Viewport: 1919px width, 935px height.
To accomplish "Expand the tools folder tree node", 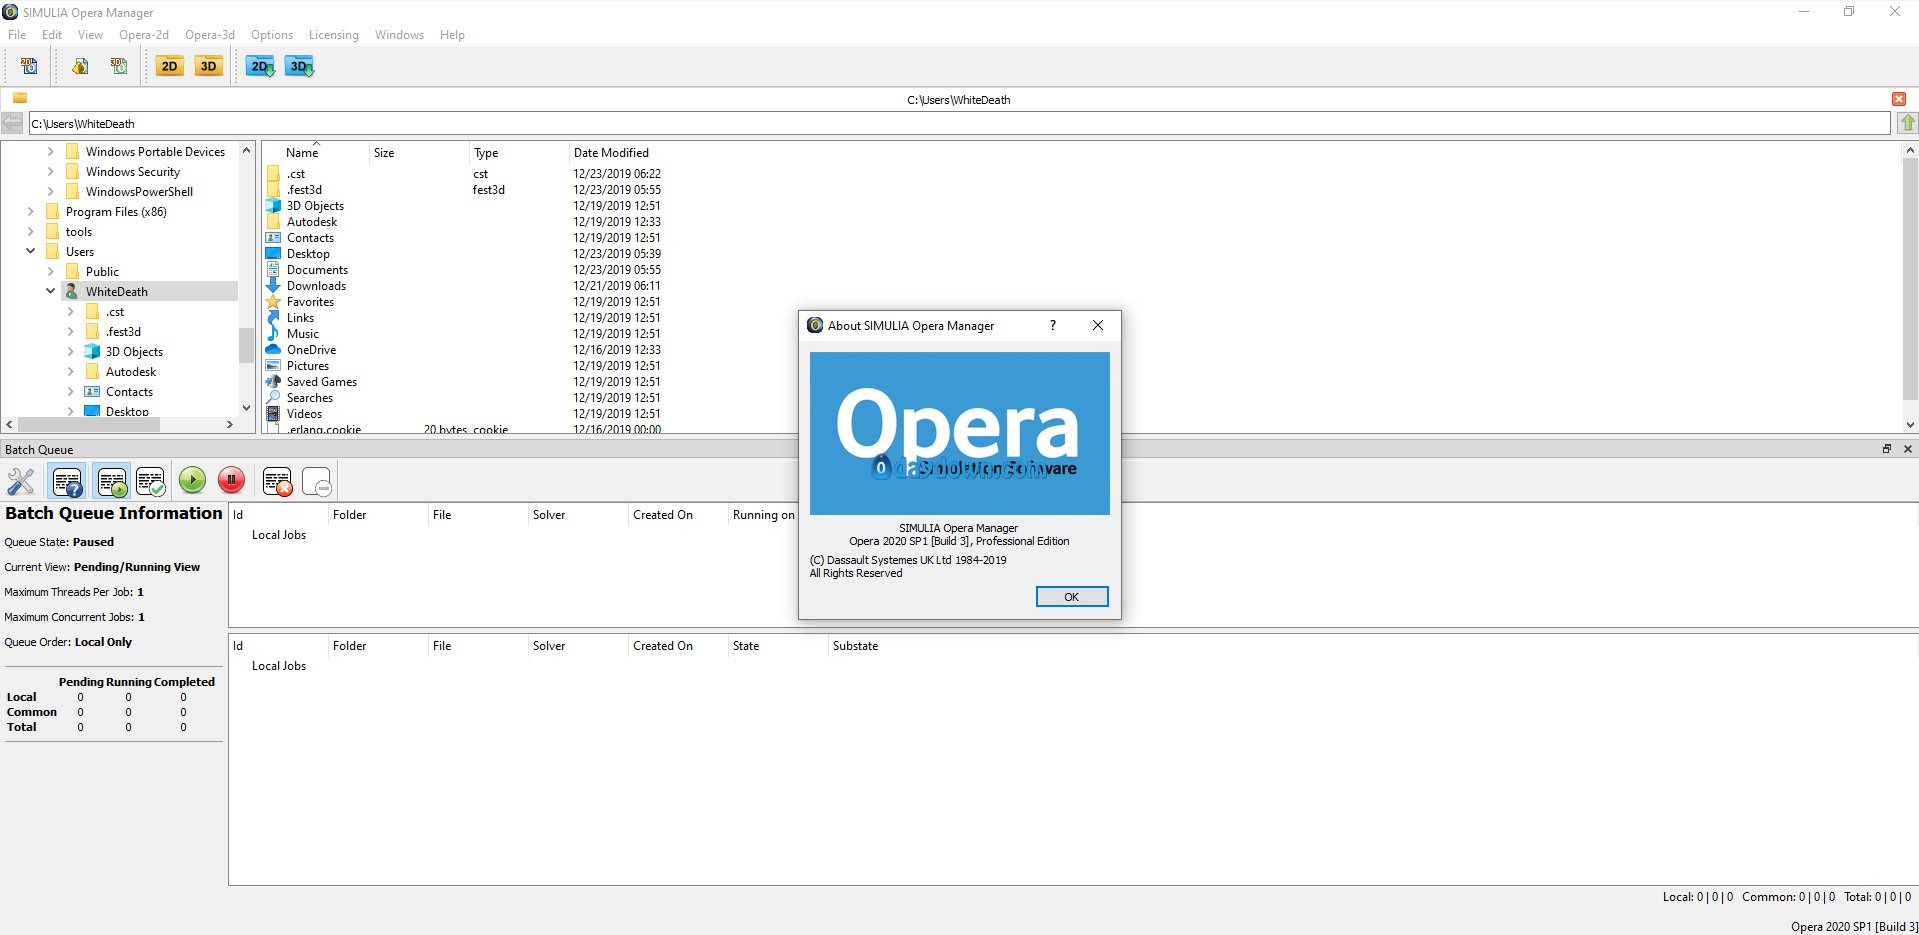I will point(31,232).
